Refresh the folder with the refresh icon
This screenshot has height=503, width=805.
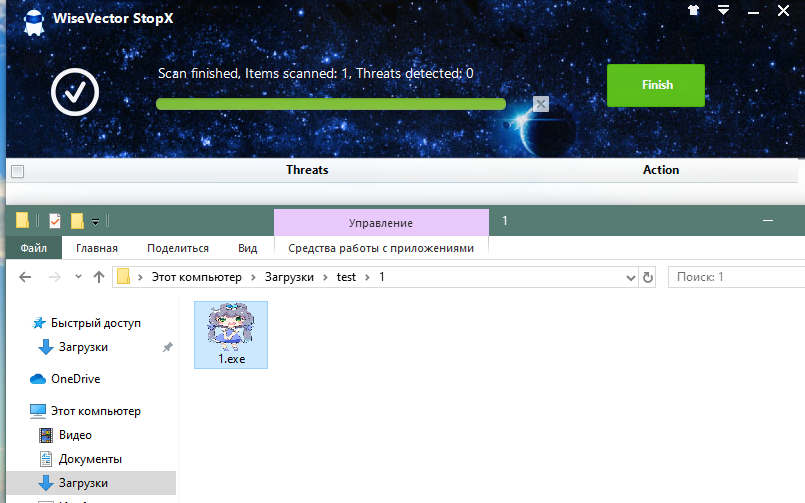(648, 277)
